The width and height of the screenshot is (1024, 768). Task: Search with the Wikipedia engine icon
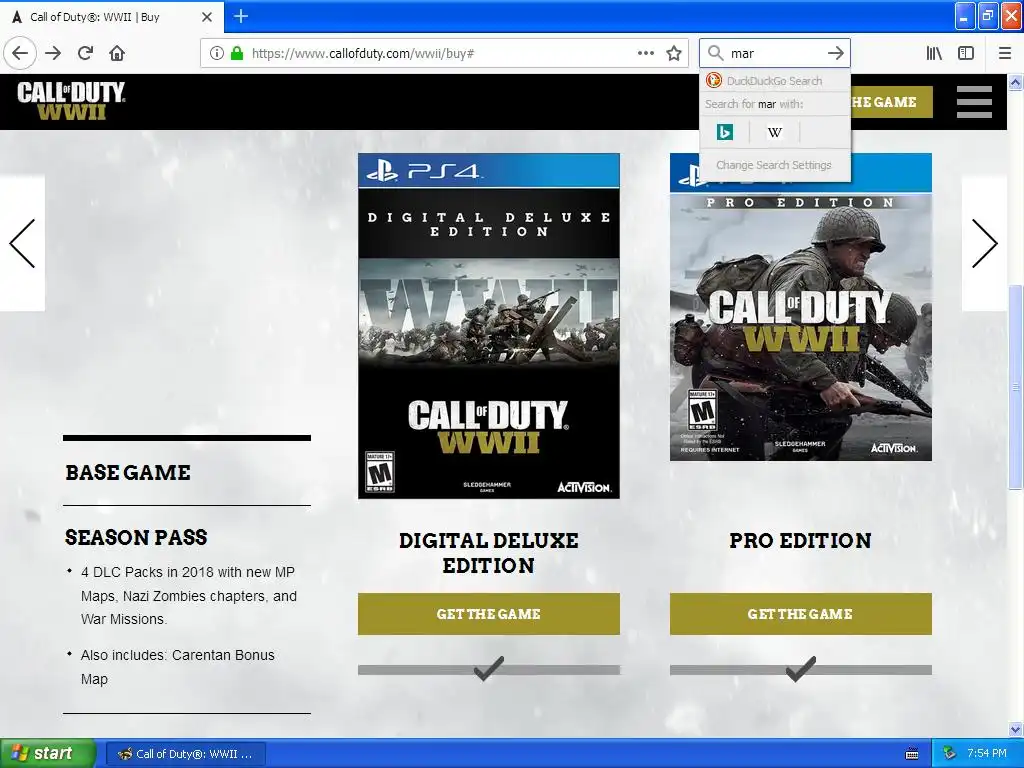775,132
